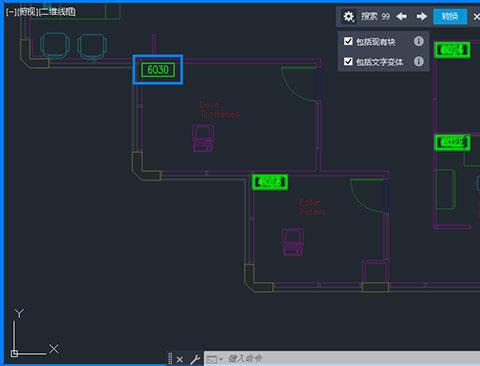
Task: Click the blue 转换 button
Action: (450, 16)
